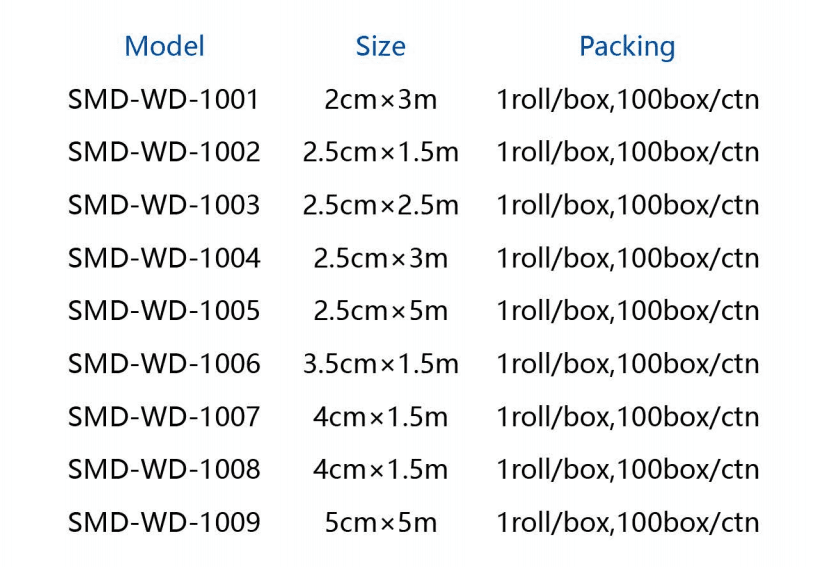Click packing text in SMD-WD-1001 row
Viewport: 839px width, 567px height.
coord(628,100)
